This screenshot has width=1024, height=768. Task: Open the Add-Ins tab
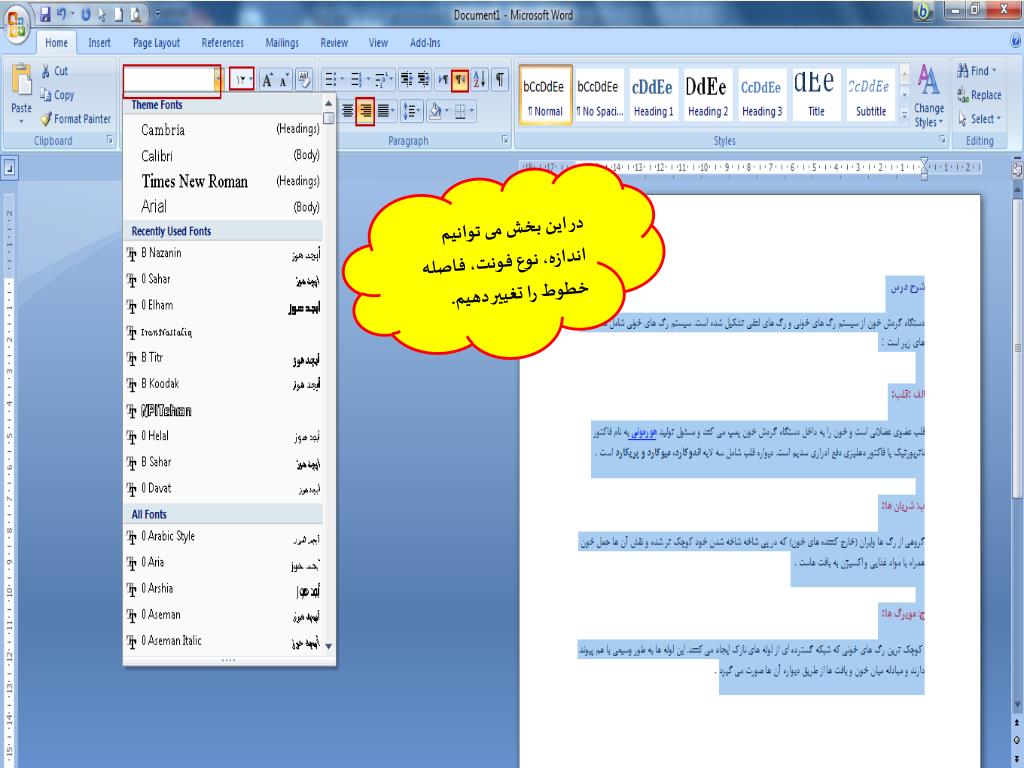(x=425, y=43)
